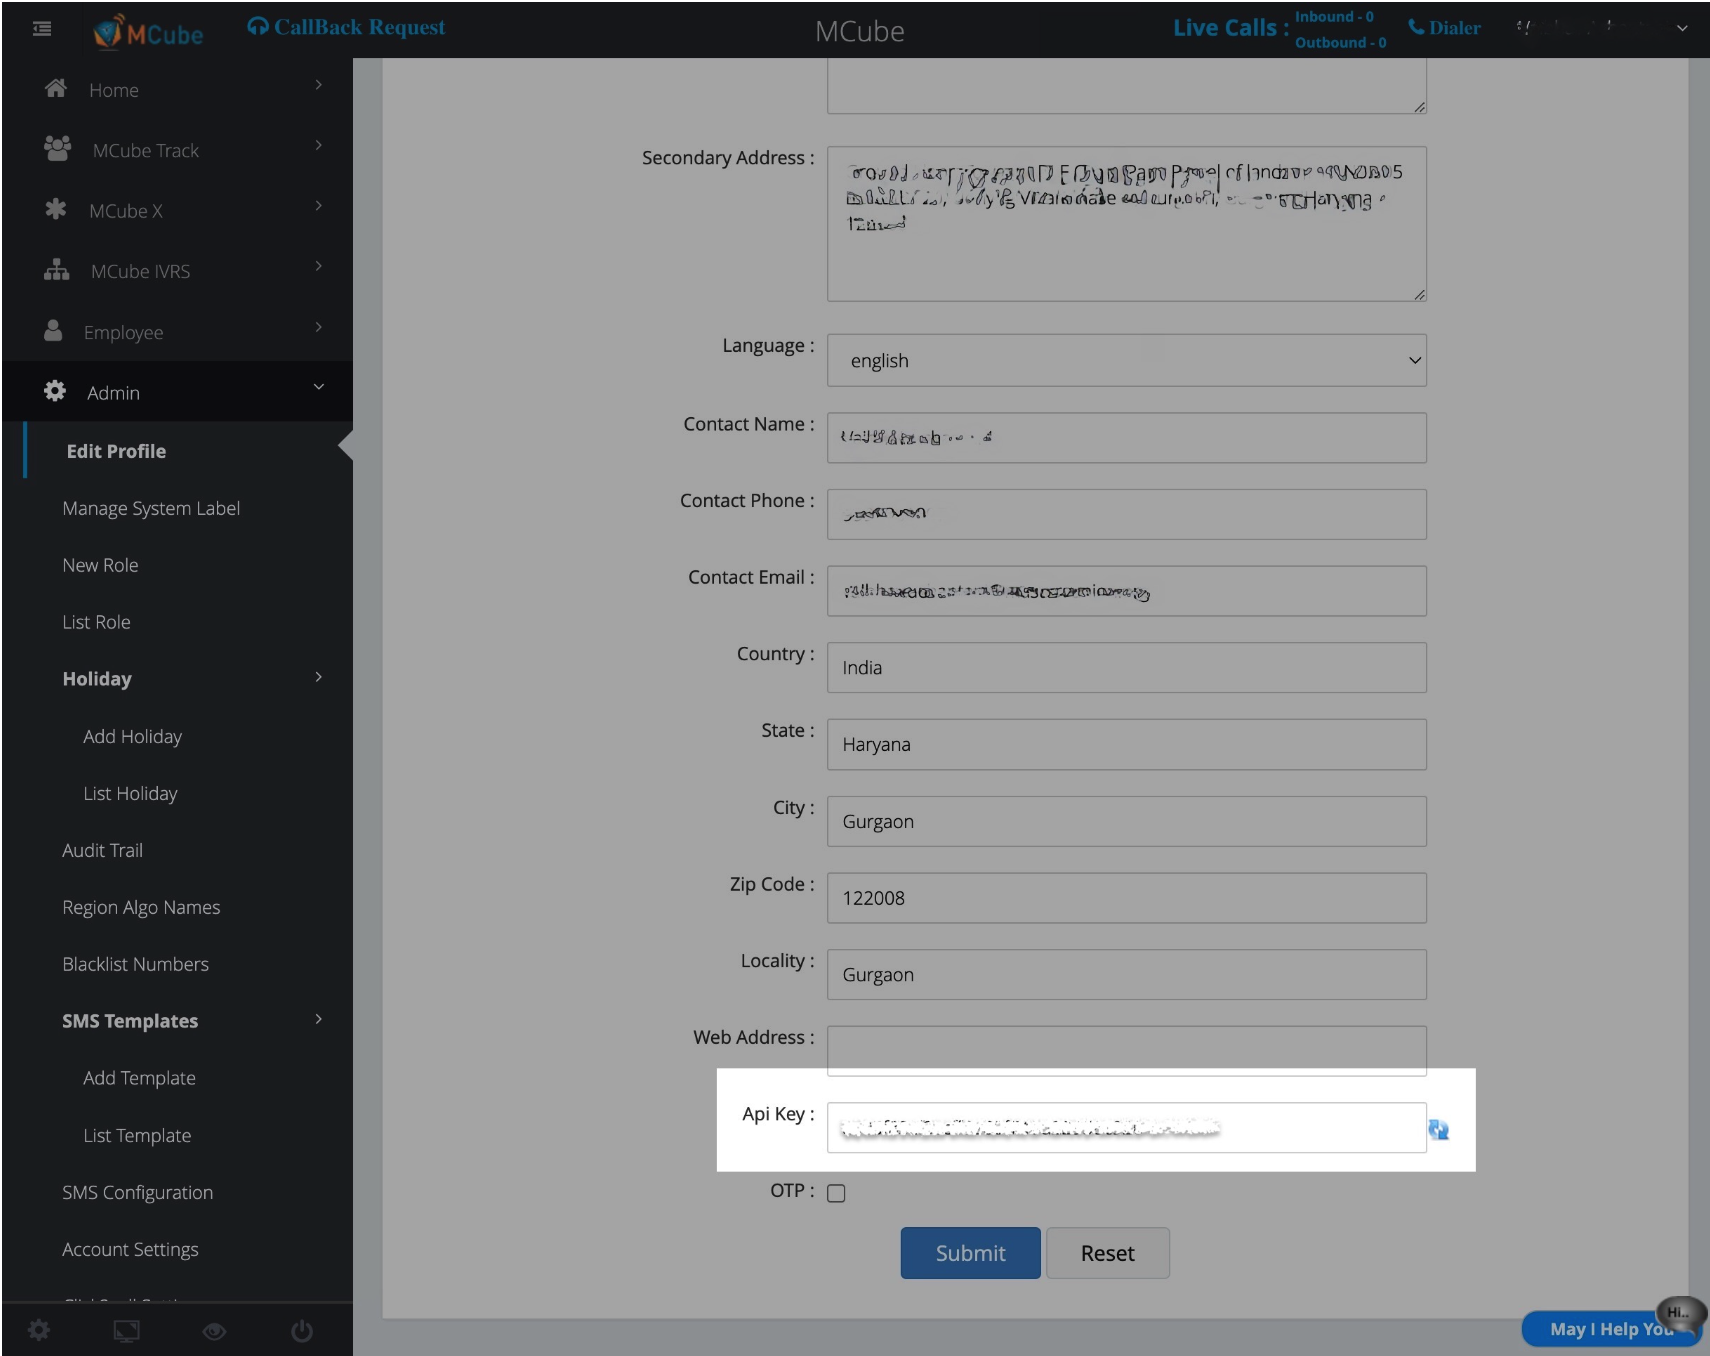Toggle the eye icon in bottom bar
1710x1356 pixels.
coord(214,1331)
